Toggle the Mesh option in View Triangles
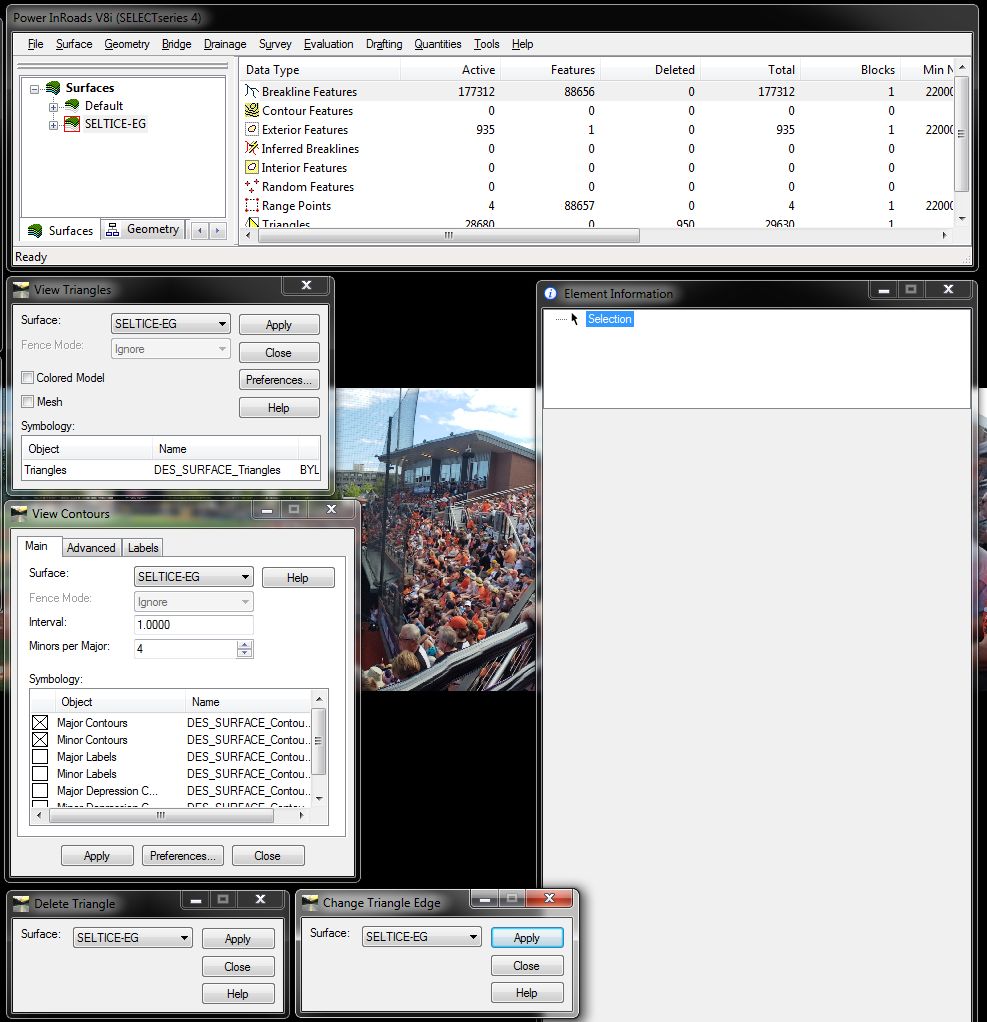987x1022 pixels. pos(26,401)
